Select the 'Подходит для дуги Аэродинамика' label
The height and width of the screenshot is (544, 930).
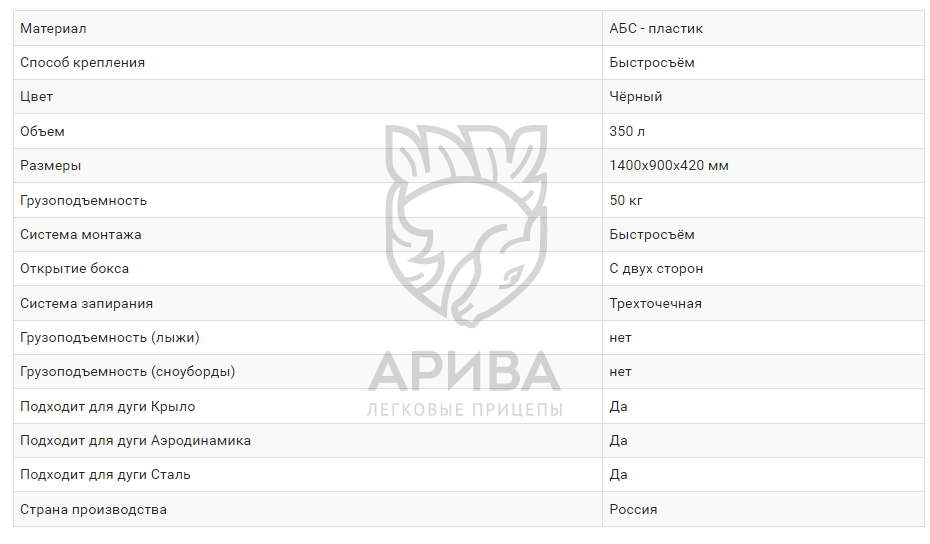point(135,440)
